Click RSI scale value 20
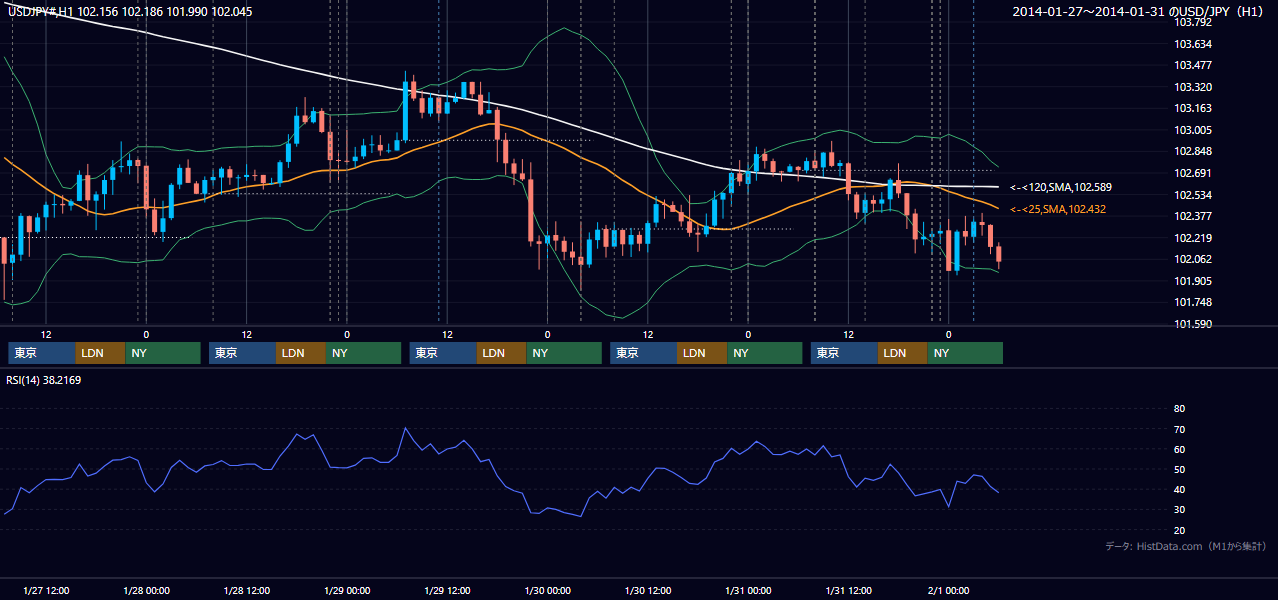 click(x=1179, y=530)
